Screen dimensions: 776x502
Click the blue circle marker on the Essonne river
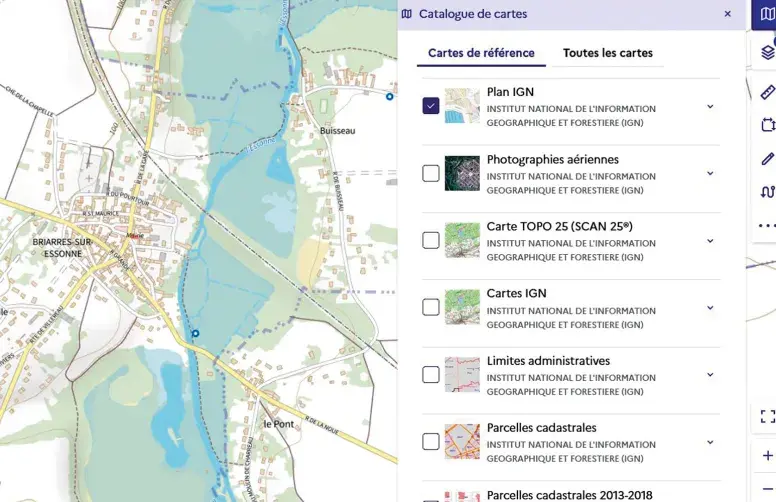pyautogui.click(x=195, y=334)
